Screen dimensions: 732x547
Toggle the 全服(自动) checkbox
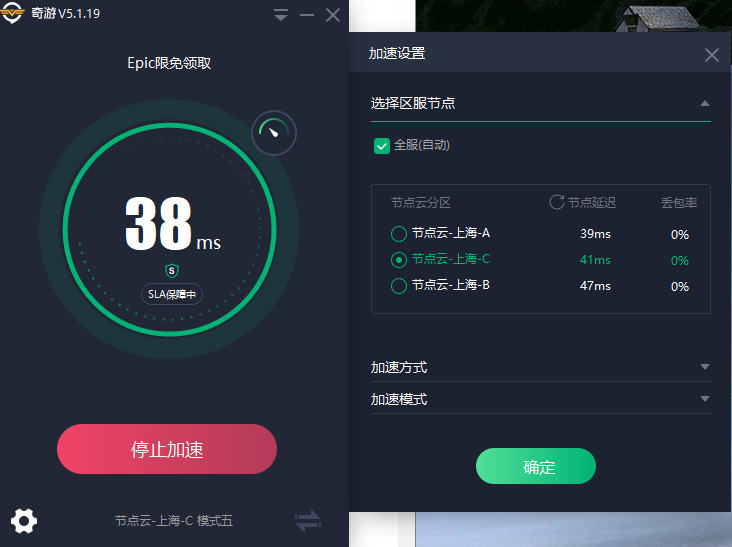382,146
